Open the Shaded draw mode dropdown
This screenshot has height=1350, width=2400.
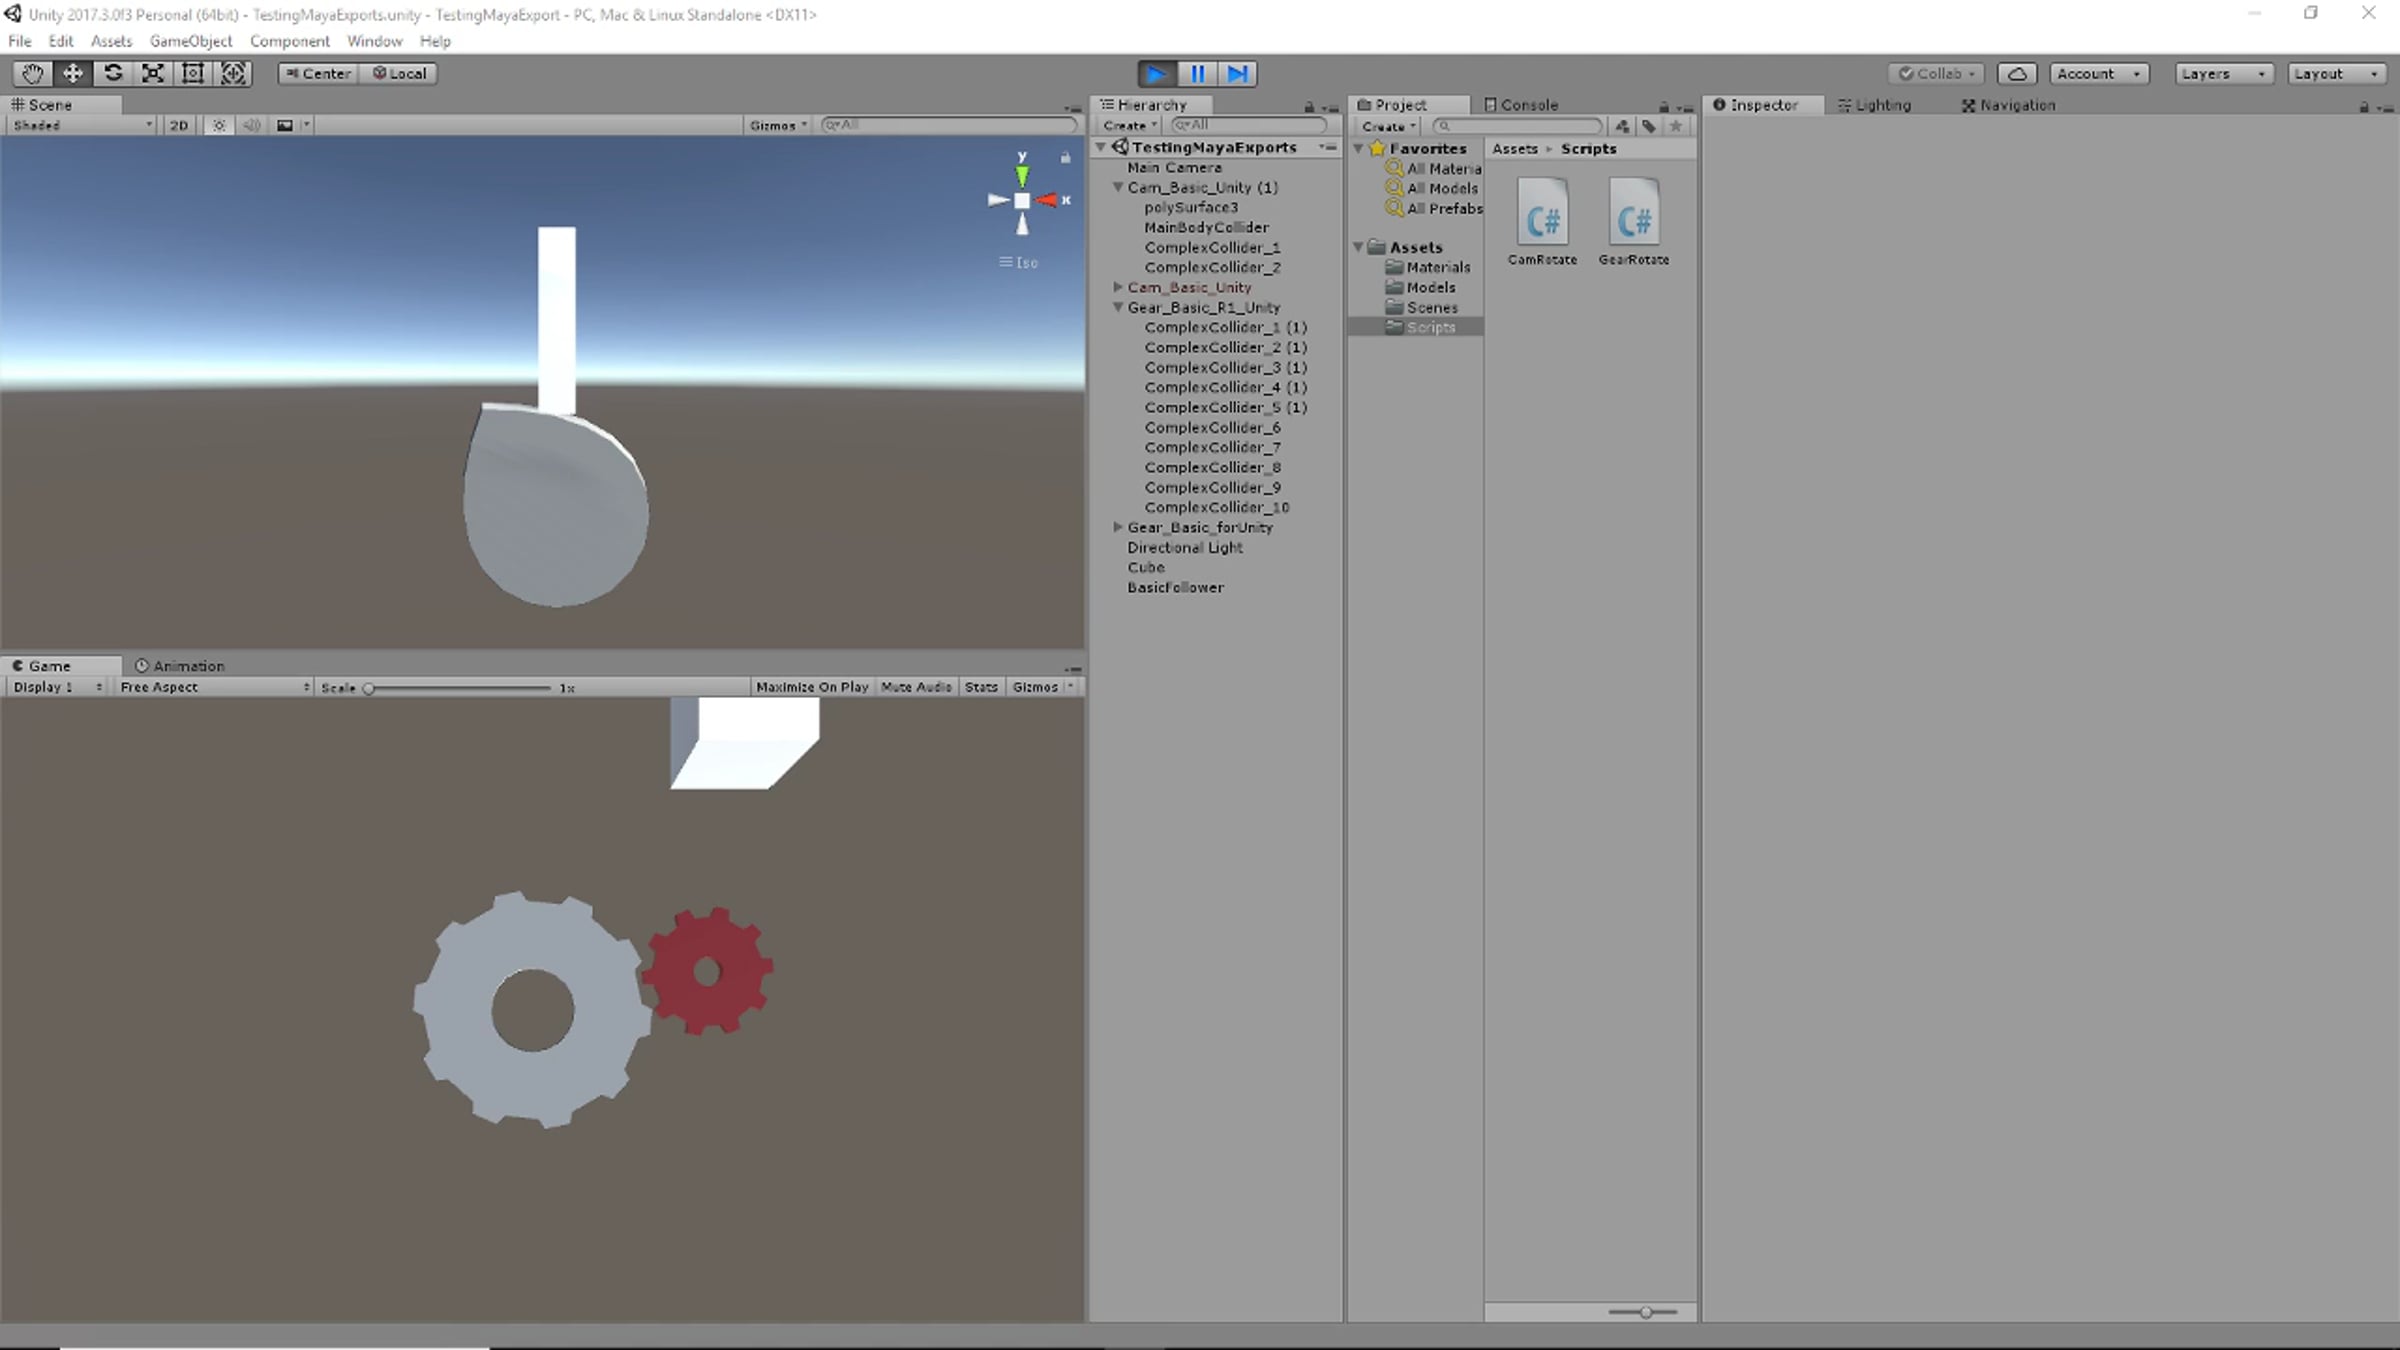[82, 125]
